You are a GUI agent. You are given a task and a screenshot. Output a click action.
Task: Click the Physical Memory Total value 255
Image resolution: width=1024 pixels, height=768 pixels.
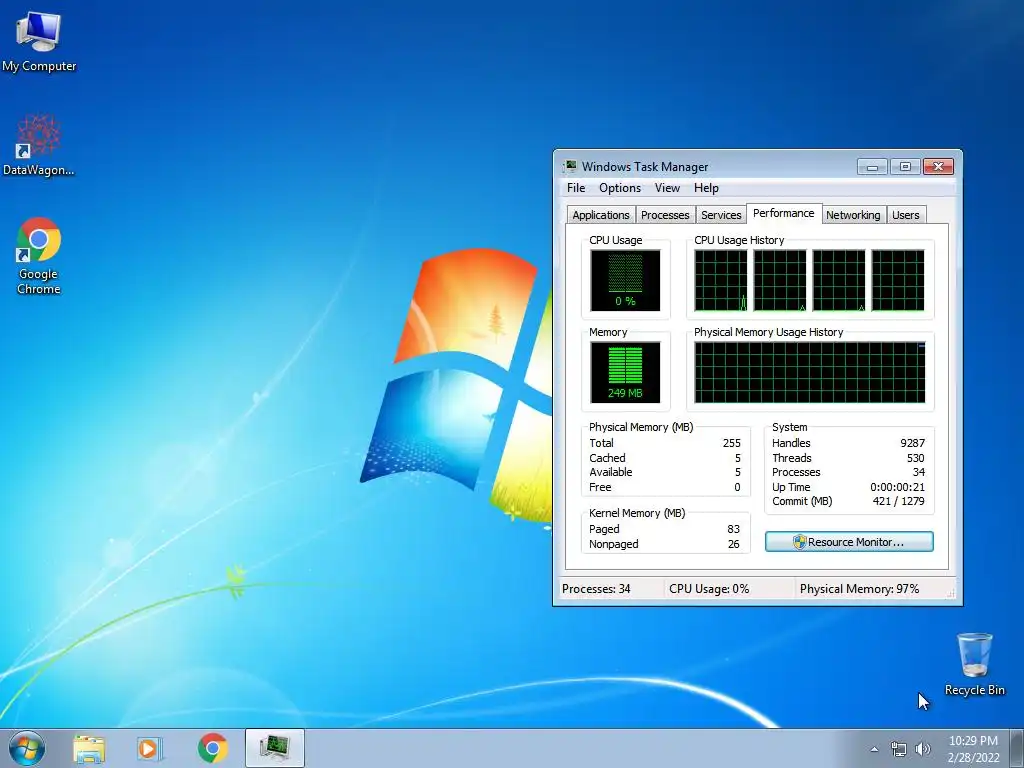731,443
